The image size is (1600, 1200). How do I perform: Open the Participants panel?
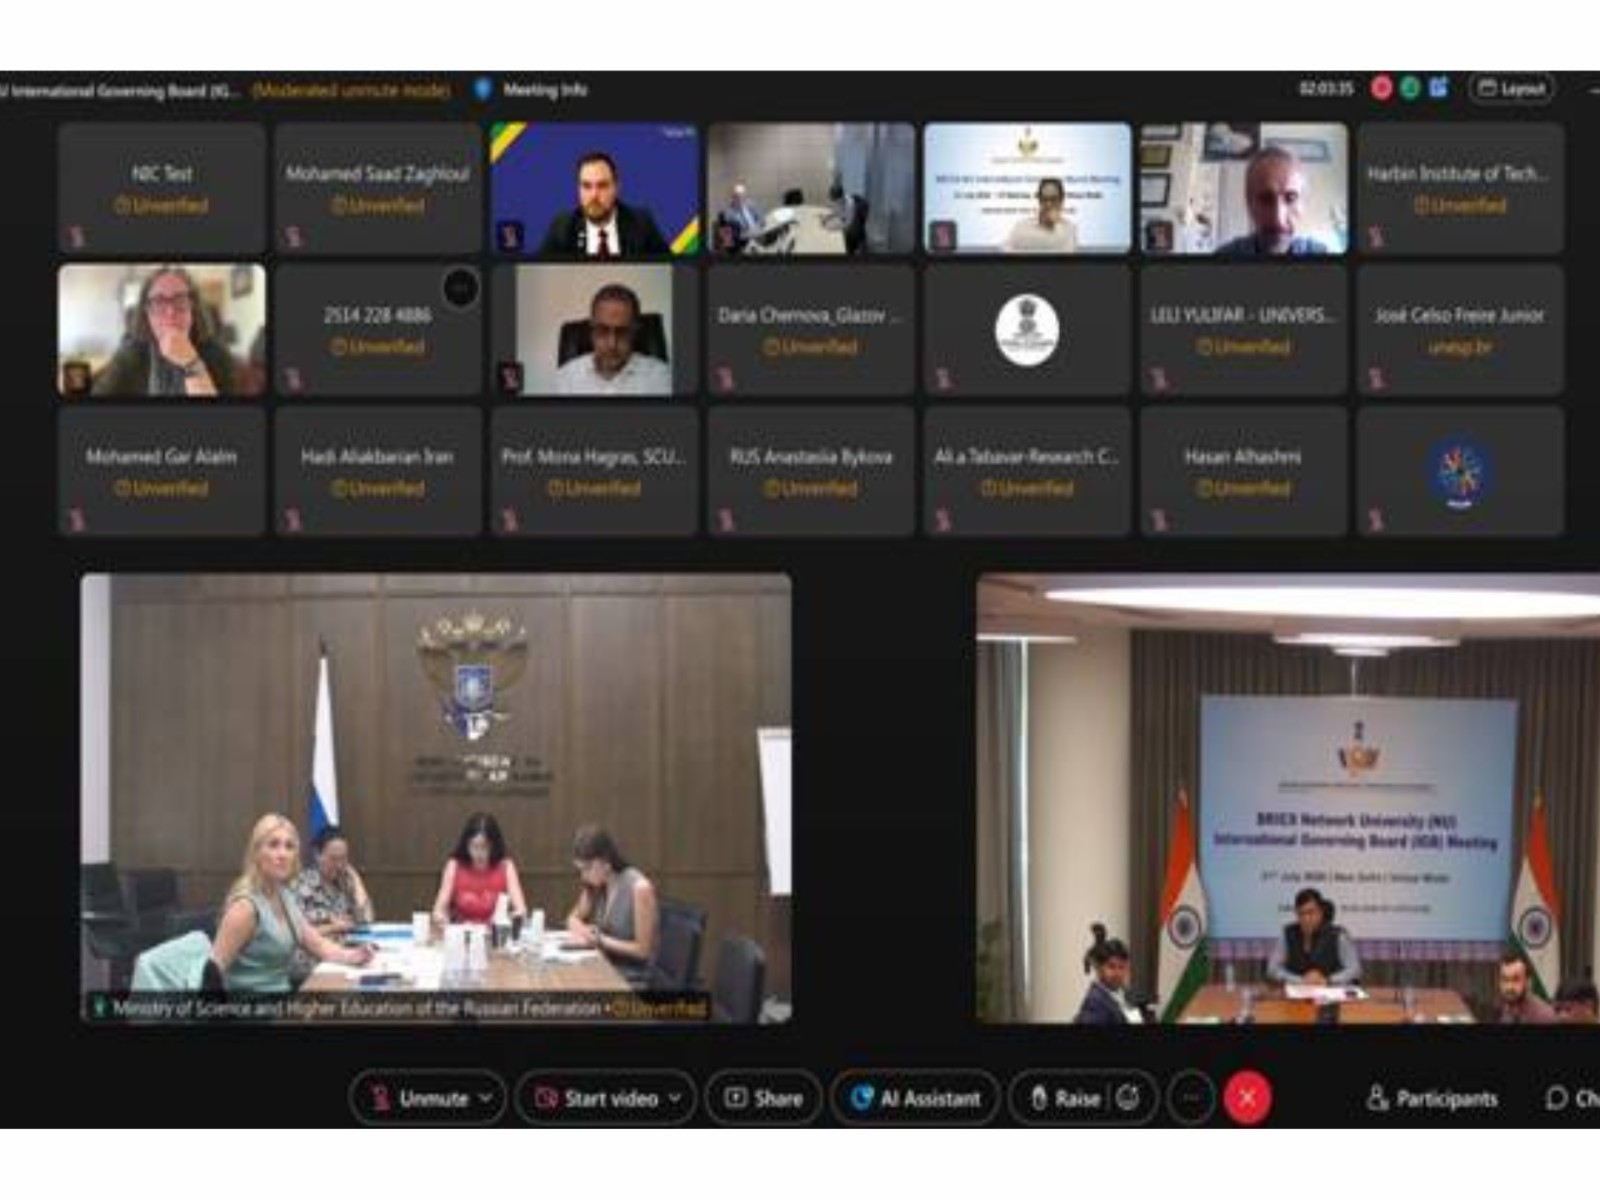(x=1432, y=1098)
